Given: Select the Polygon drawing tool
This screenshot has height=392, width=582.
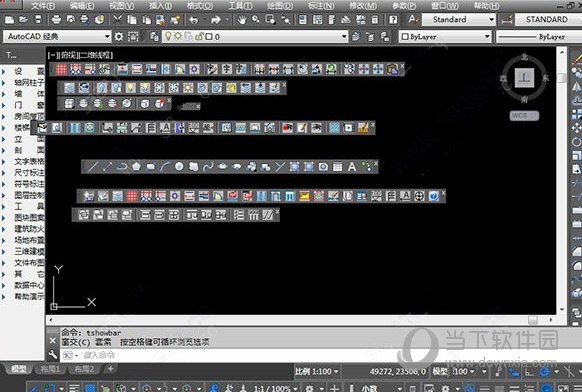Looking at the screenshot, I should [136, 167].
